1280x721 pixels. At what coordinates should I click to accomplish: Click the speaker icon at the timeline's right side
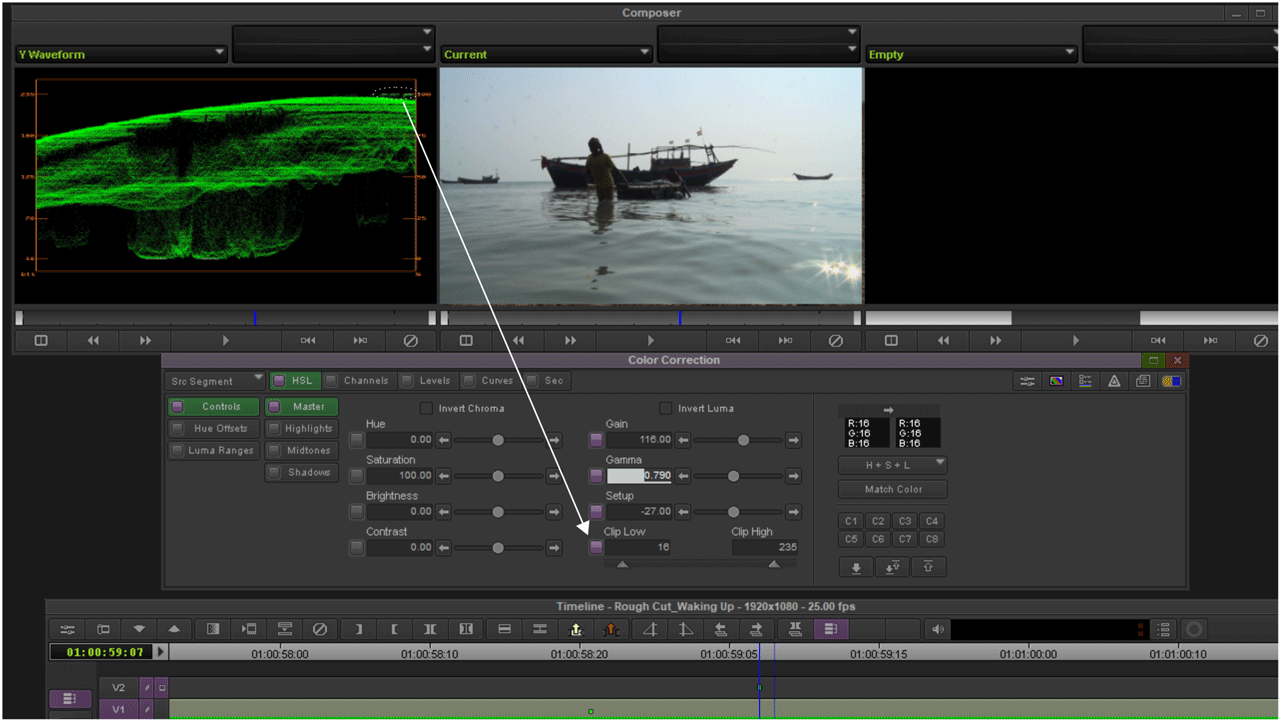pos(937,628)
